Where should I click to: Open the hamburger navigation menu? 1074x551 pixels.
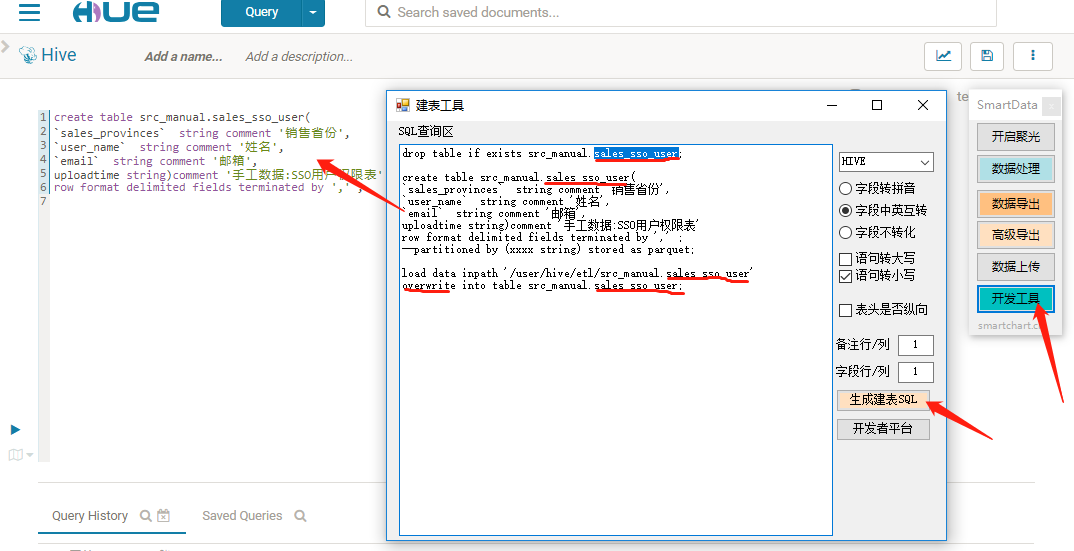click(x=29, y=13)
